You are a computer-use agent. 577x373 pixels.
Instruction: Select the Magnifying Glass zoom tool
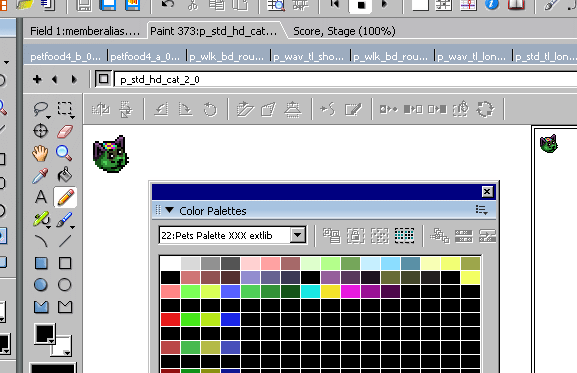(x=64, y=153)
